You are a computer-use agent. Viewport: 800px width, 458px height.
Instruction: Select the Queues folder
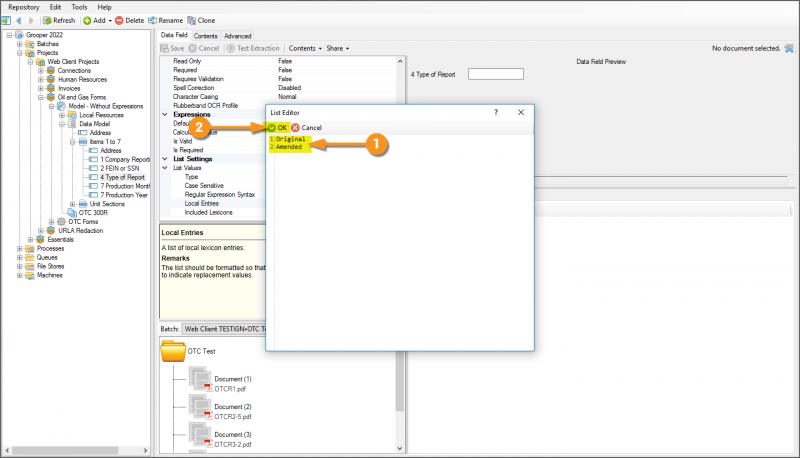pos(47,258)
